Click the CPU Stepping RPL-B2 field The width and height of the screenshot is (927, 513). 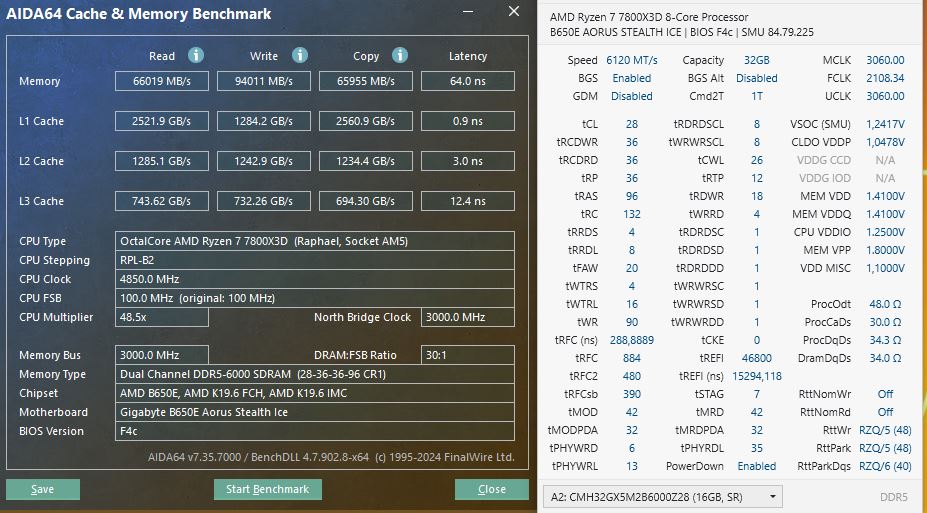point(315,260)
